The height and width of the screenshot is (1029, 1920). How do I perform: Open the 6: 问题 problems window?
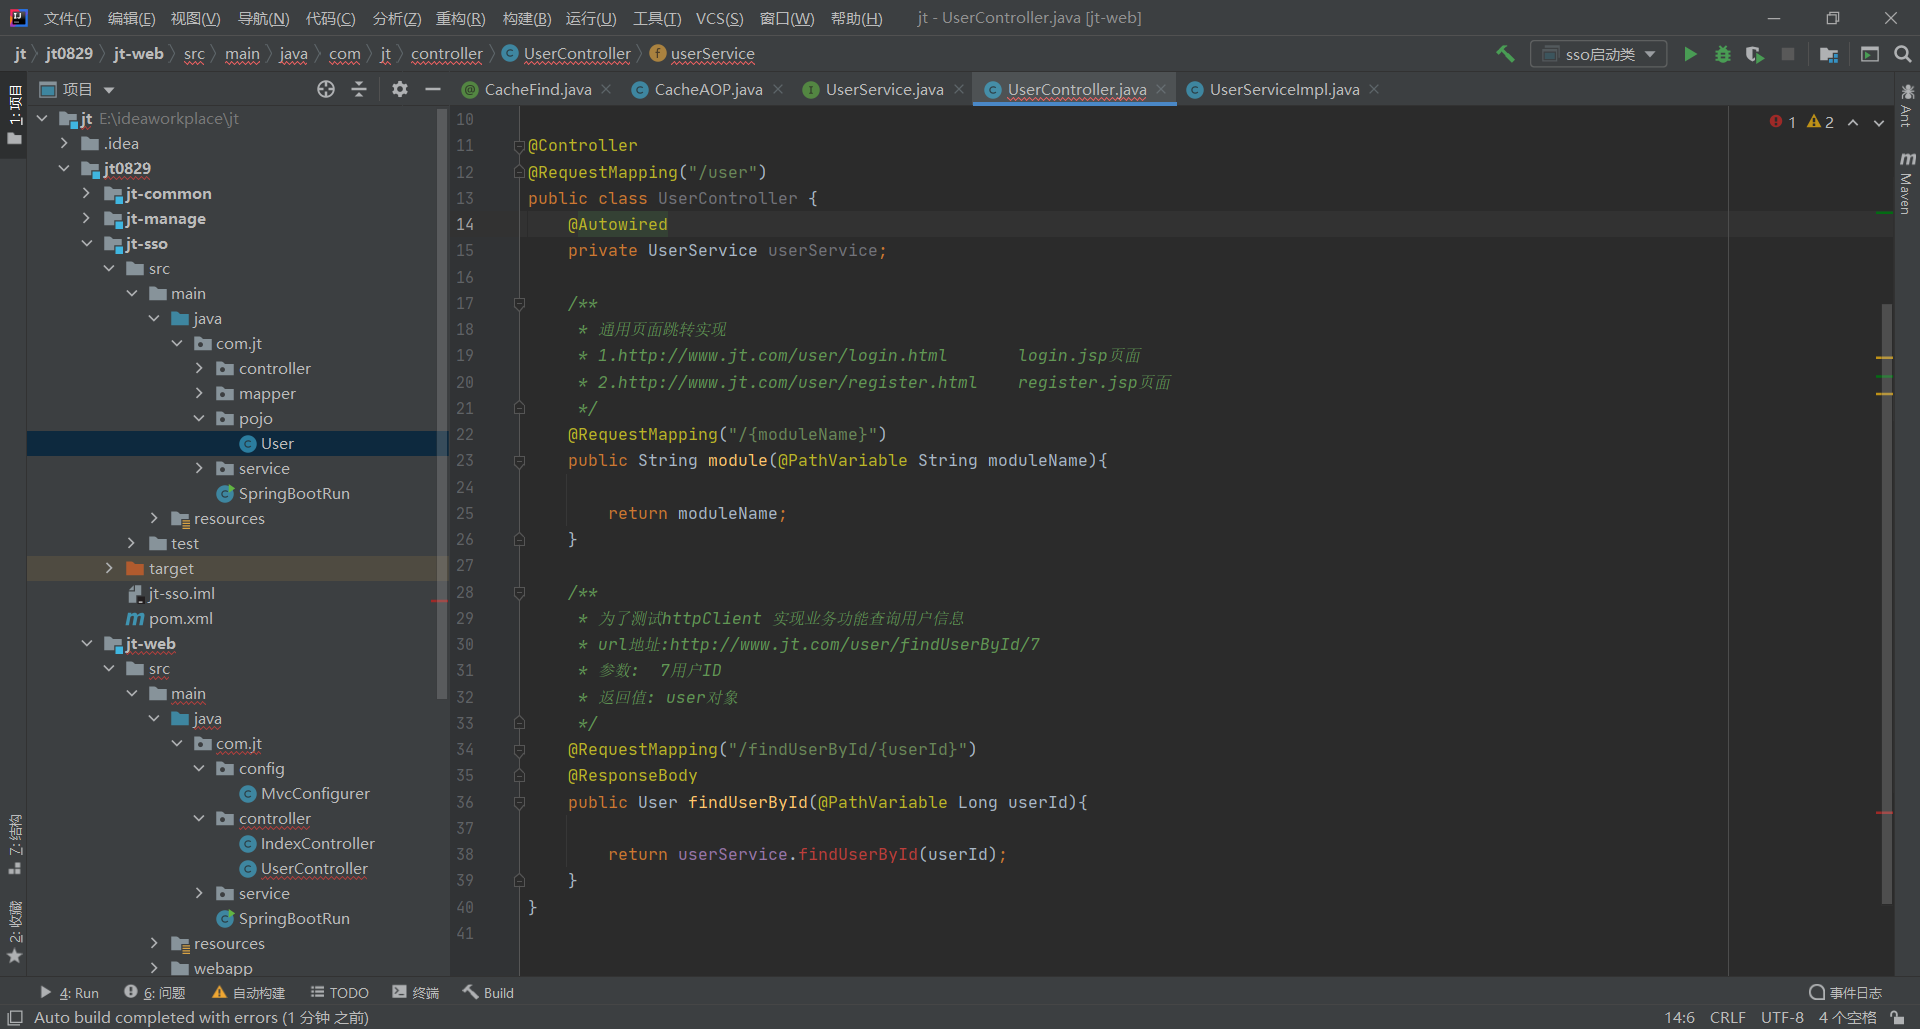155,992
